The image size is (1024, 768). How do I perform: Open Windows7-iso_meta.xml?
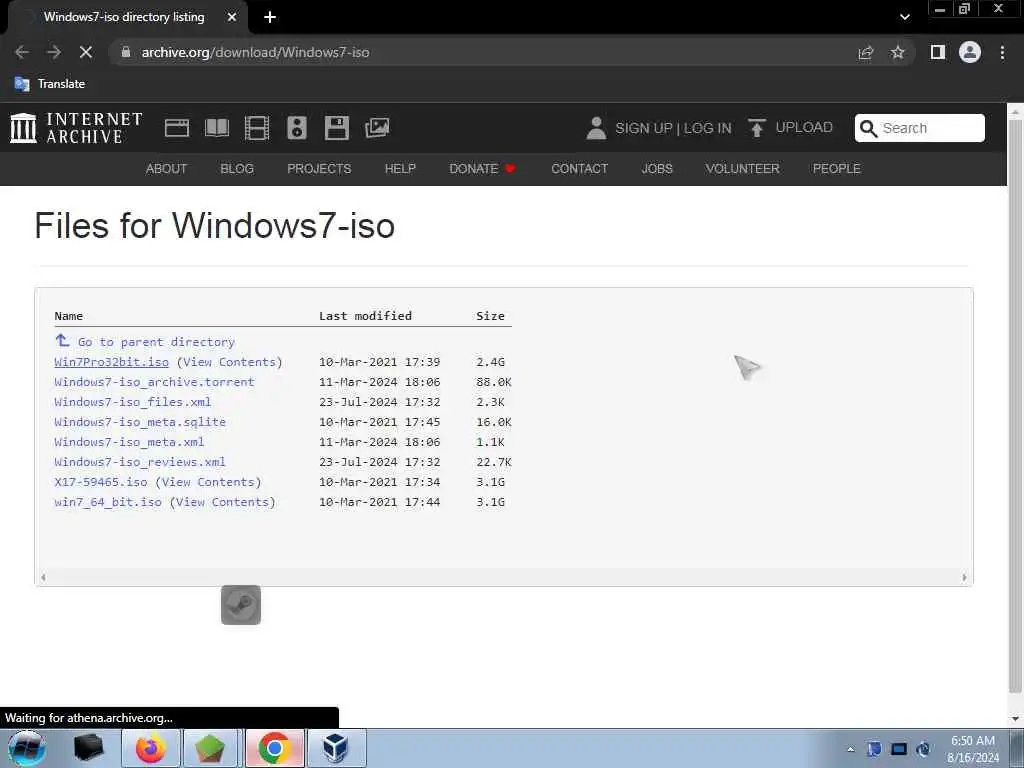click(129, 442)
